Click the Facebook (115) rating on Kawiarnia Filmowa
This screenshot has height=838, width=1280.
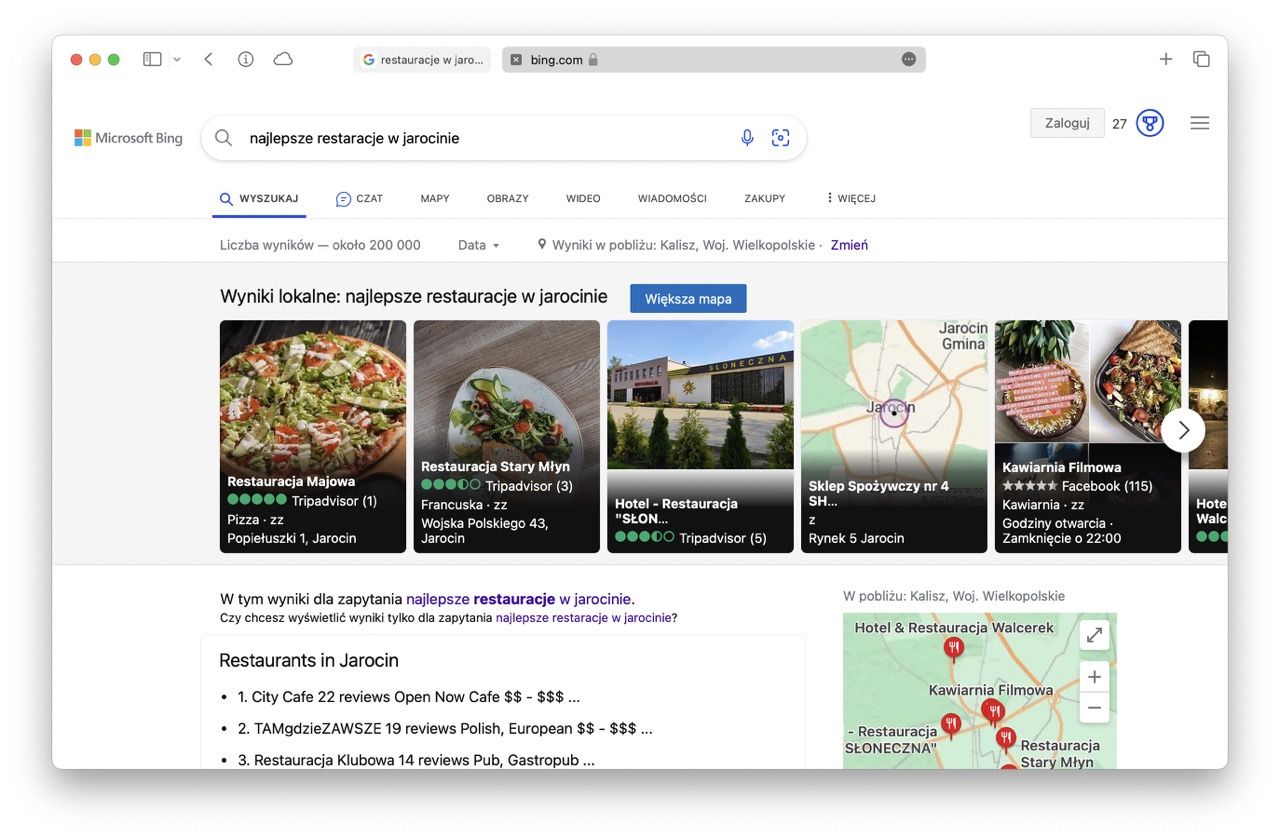pyautogui.click(x=1077, y=486)
